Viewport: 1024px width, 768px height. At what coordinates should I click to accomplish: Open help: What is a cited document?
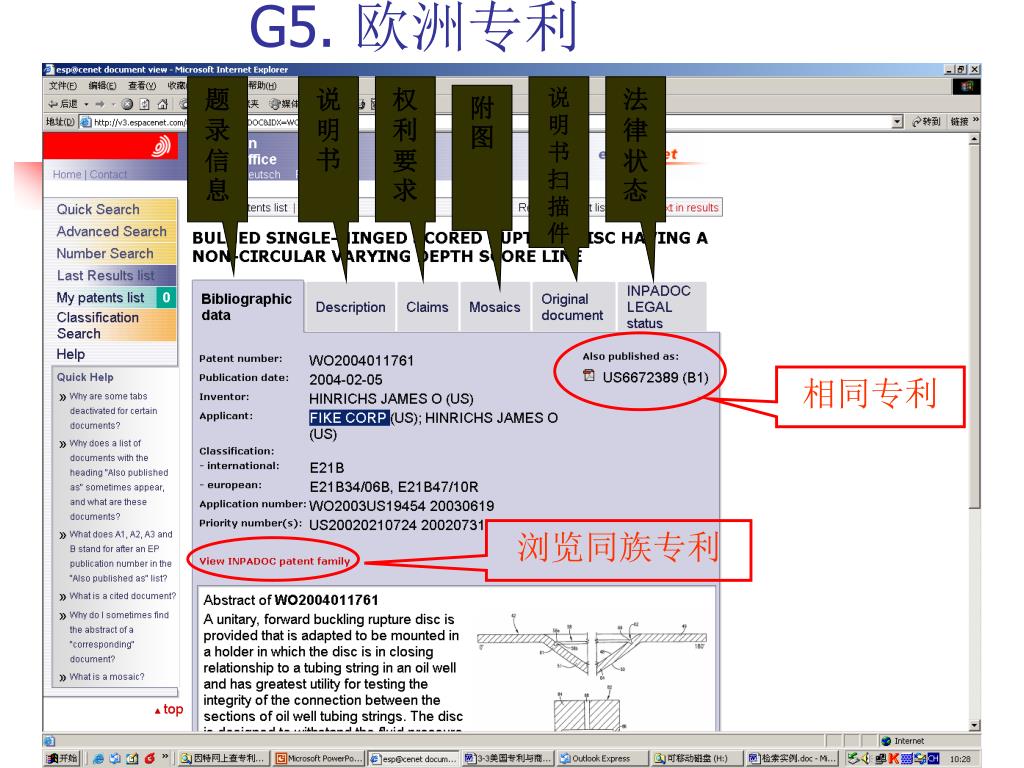click(x=123, y=596)
